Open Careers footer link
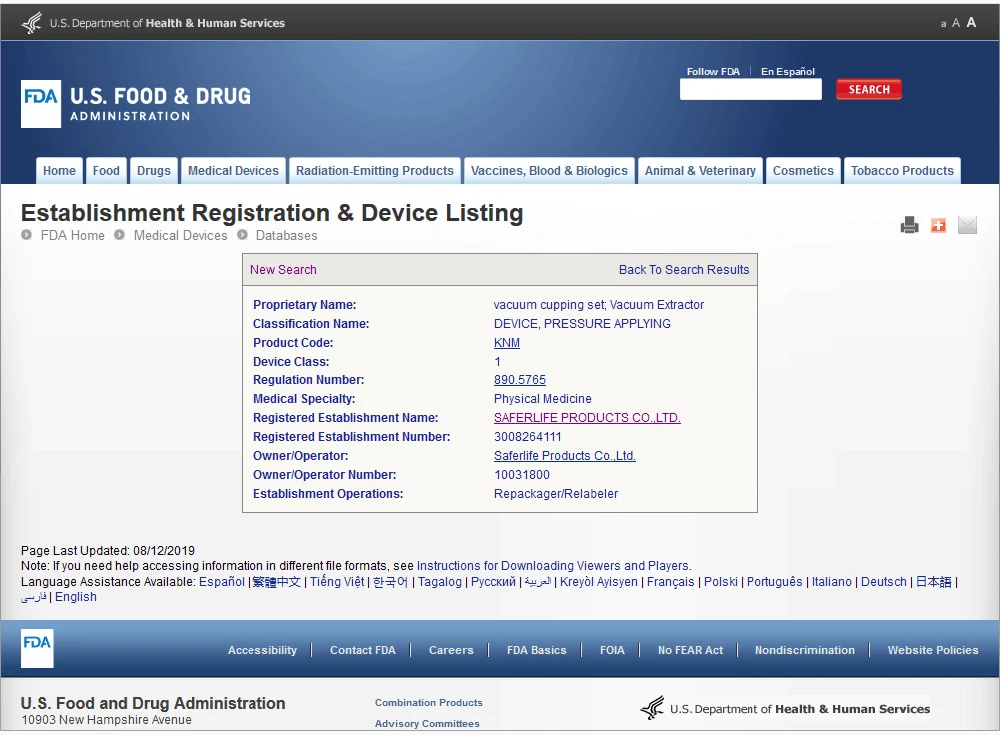The image size is (1000, 735). (451, 650)
